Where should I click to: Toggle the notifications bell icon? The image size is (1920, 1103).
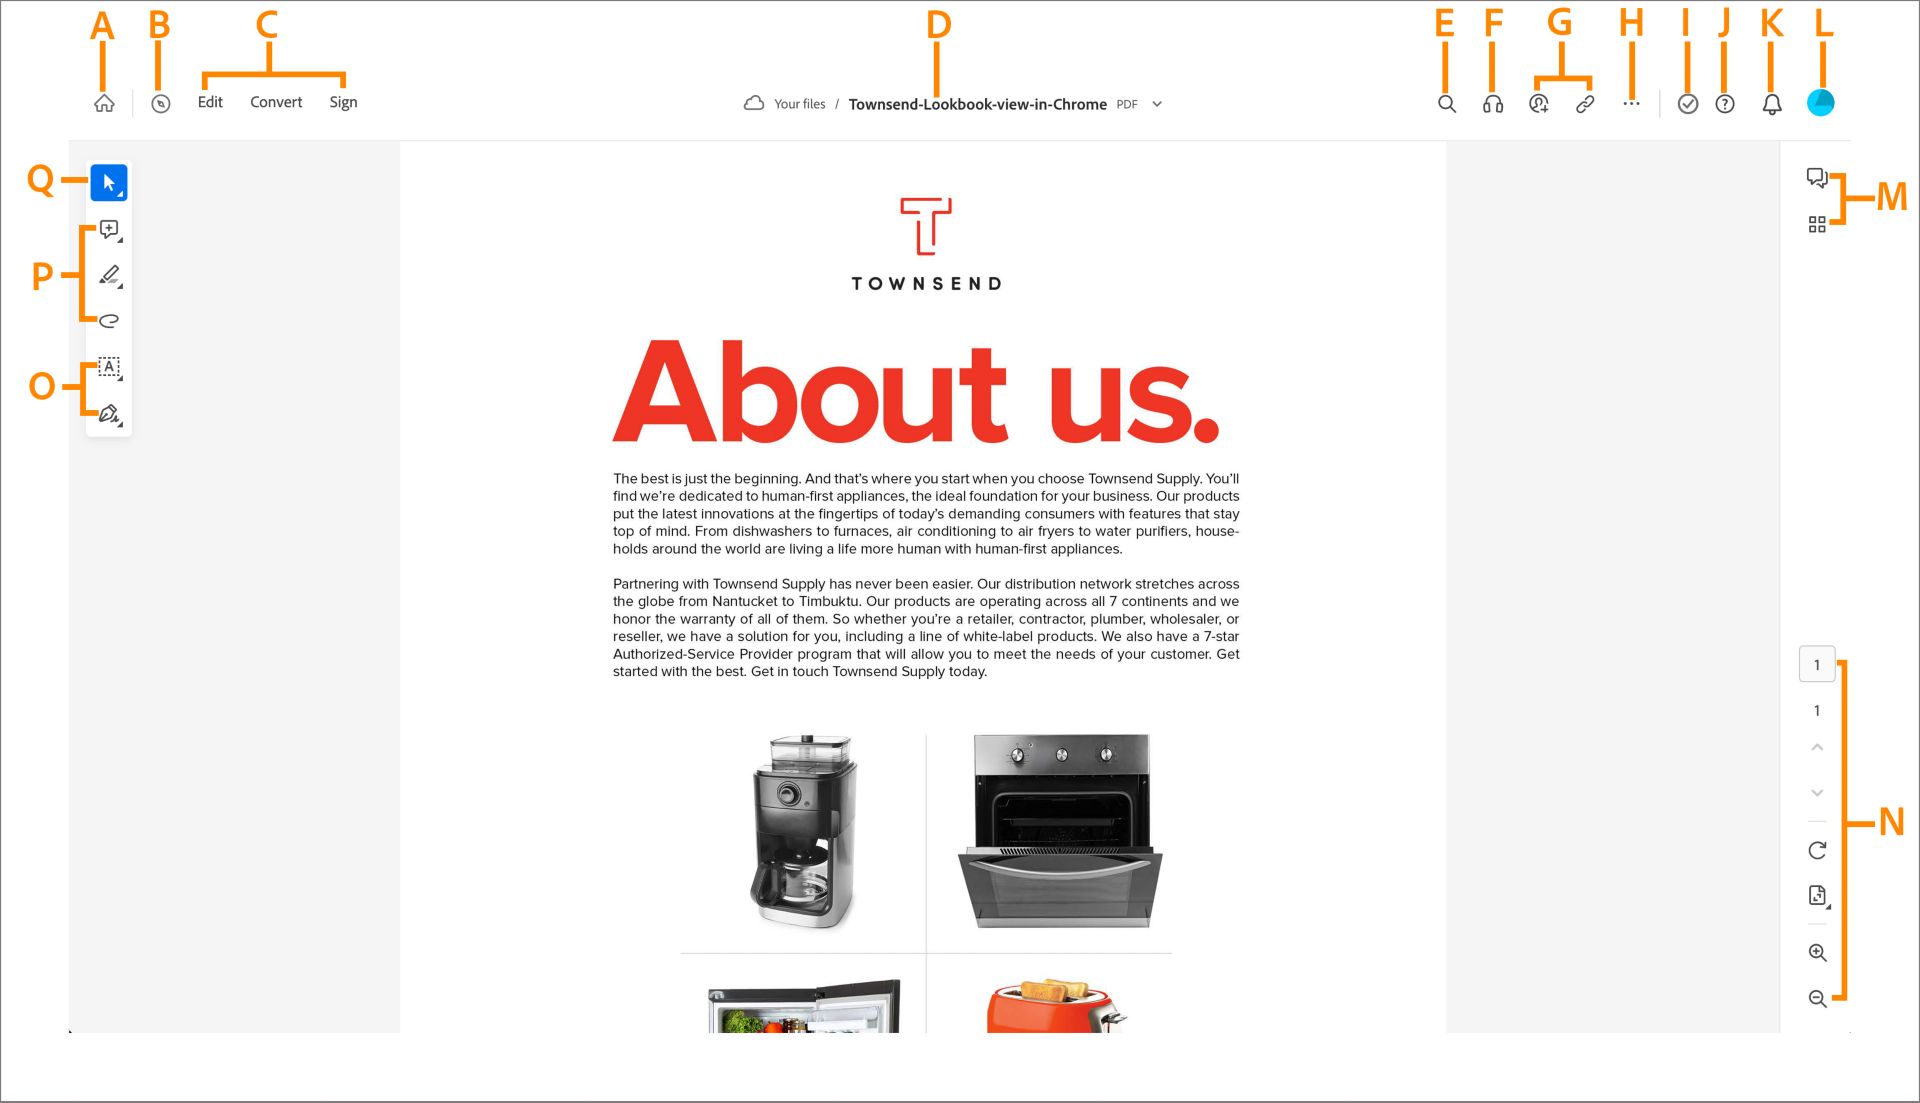(1771, 103)
